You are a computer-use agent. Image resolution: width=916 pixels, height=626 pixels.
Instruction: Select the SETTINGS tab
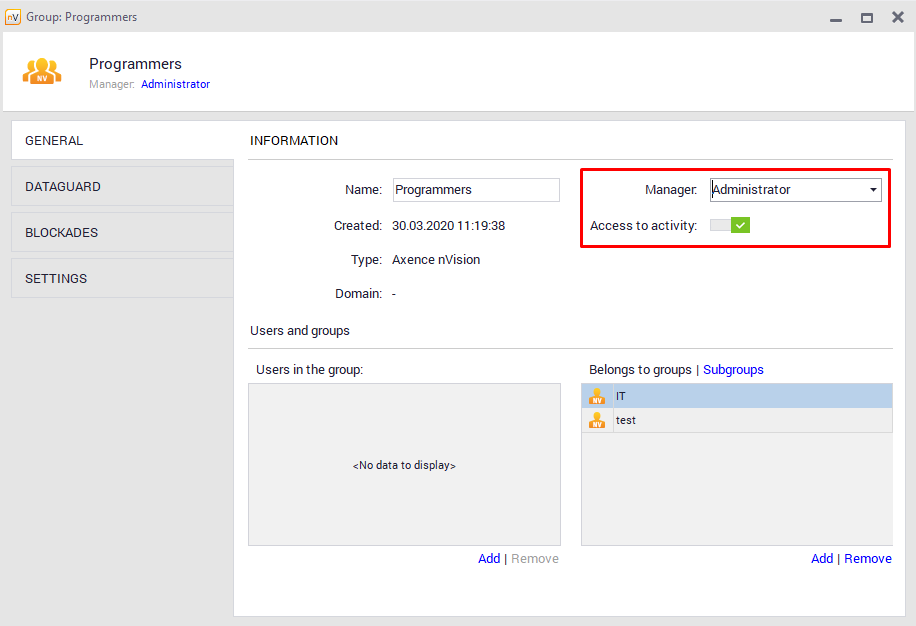[x=122, y=279]
